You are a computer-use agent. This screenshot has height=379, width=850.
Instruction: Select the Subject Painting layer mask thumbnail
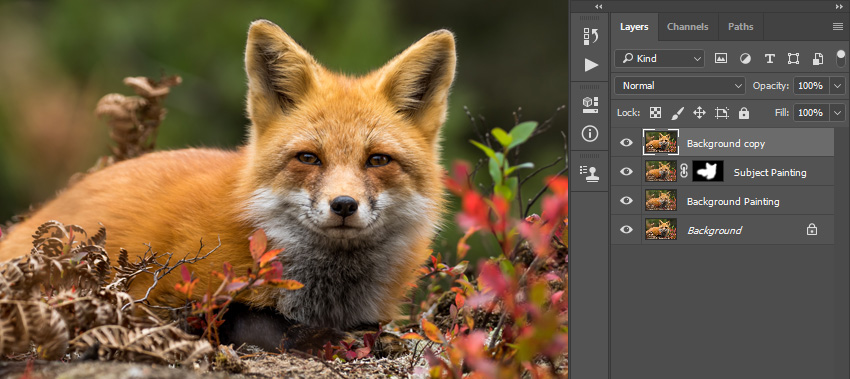tap(707, 171)
